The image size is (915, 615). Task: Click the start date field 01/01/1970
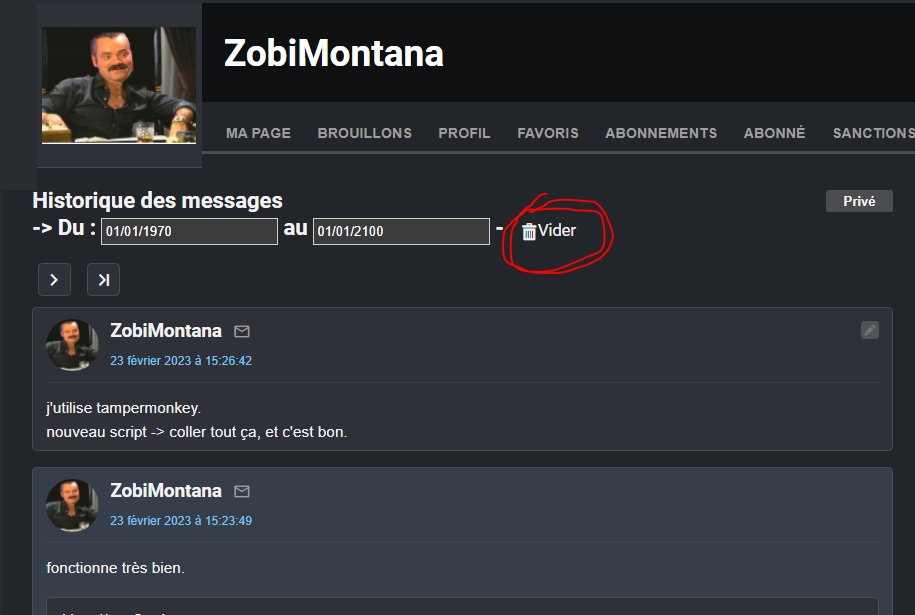pyautogui.click(x=189, y=231)
